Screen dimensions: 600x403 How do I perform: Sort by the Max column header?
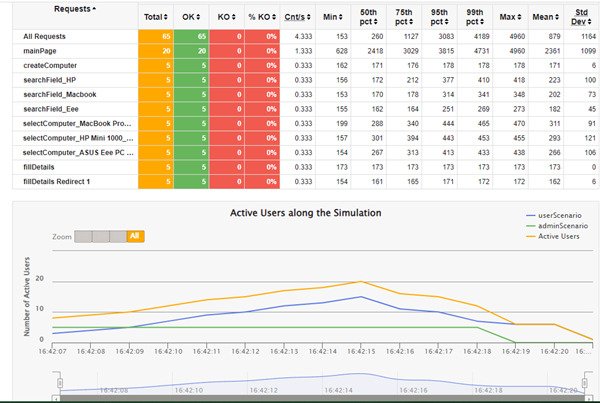pyautogui.click(x=510, y=17)
